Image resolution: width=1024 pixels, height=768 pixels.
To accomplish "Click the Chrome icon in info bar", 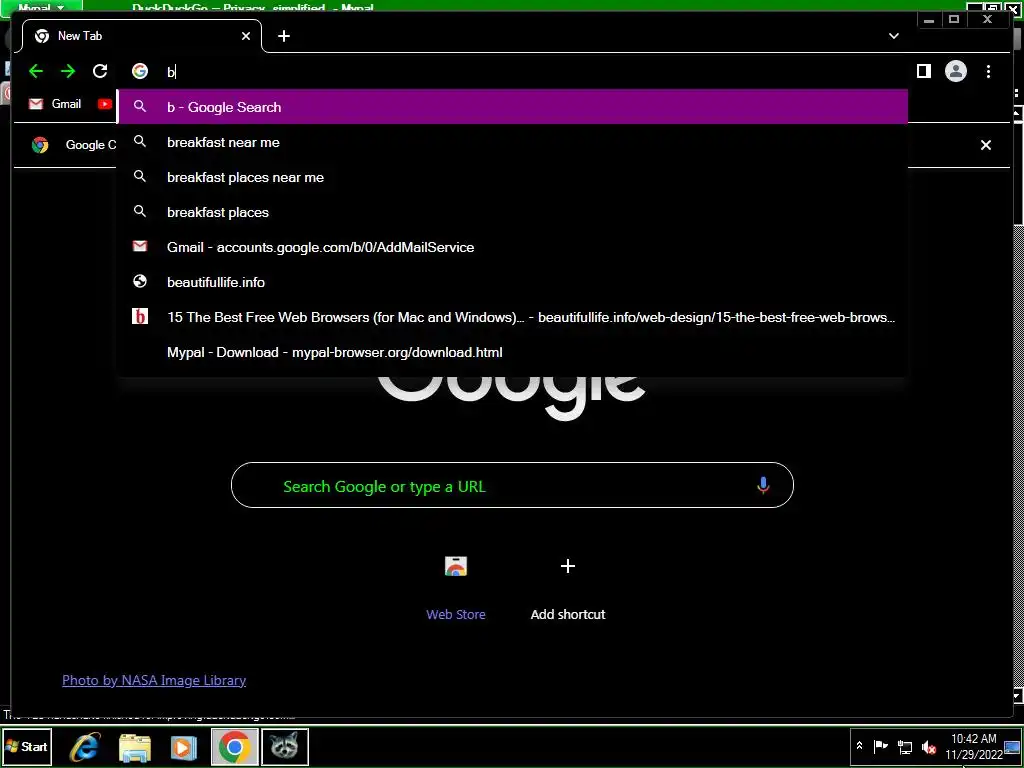I will pyautogui.click(x=40, y=145).
